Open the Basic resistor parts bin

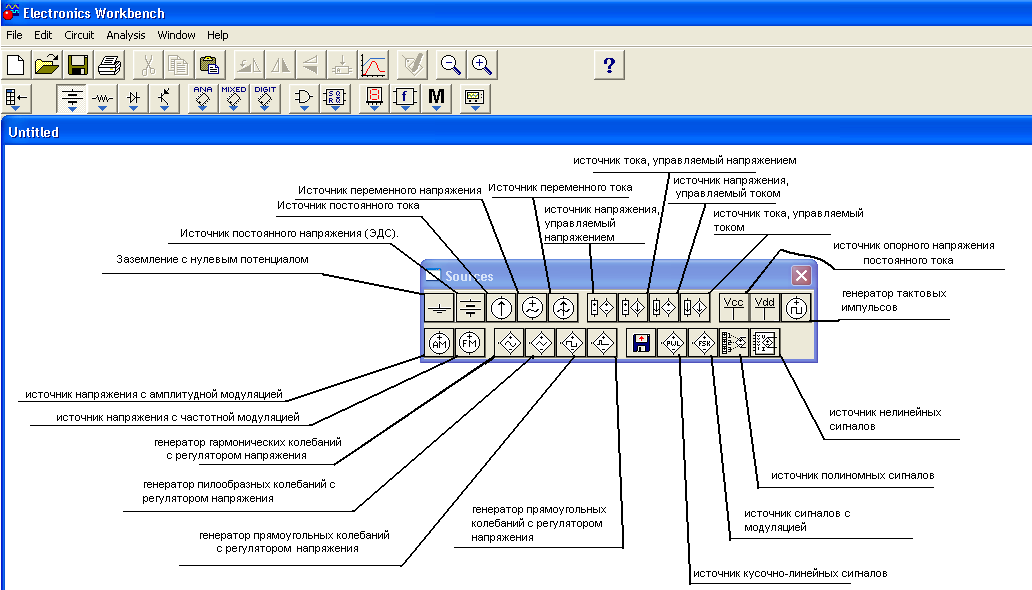pos(102,98)
